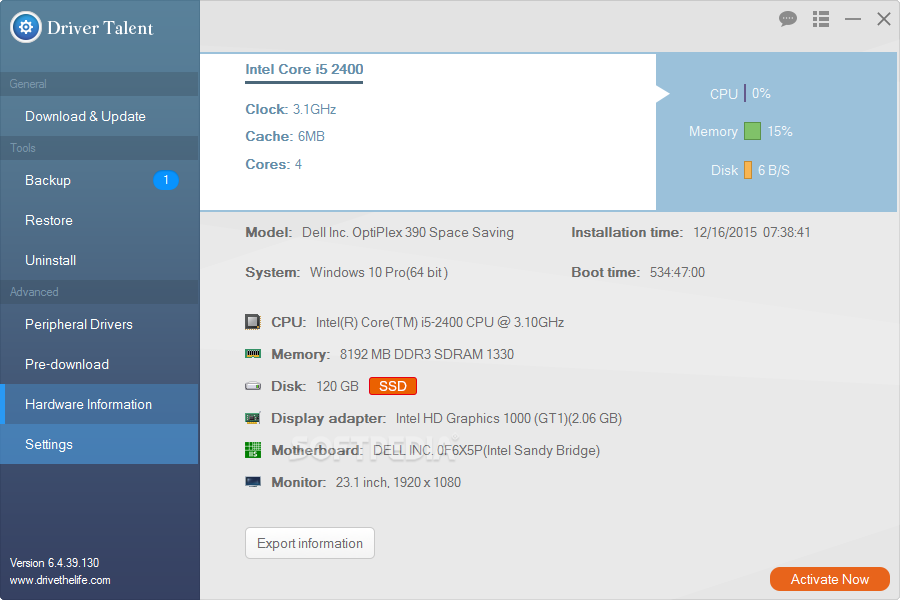Minimize the Driver Talent window
Screen dimensions: 900x600
click(853, 19)
